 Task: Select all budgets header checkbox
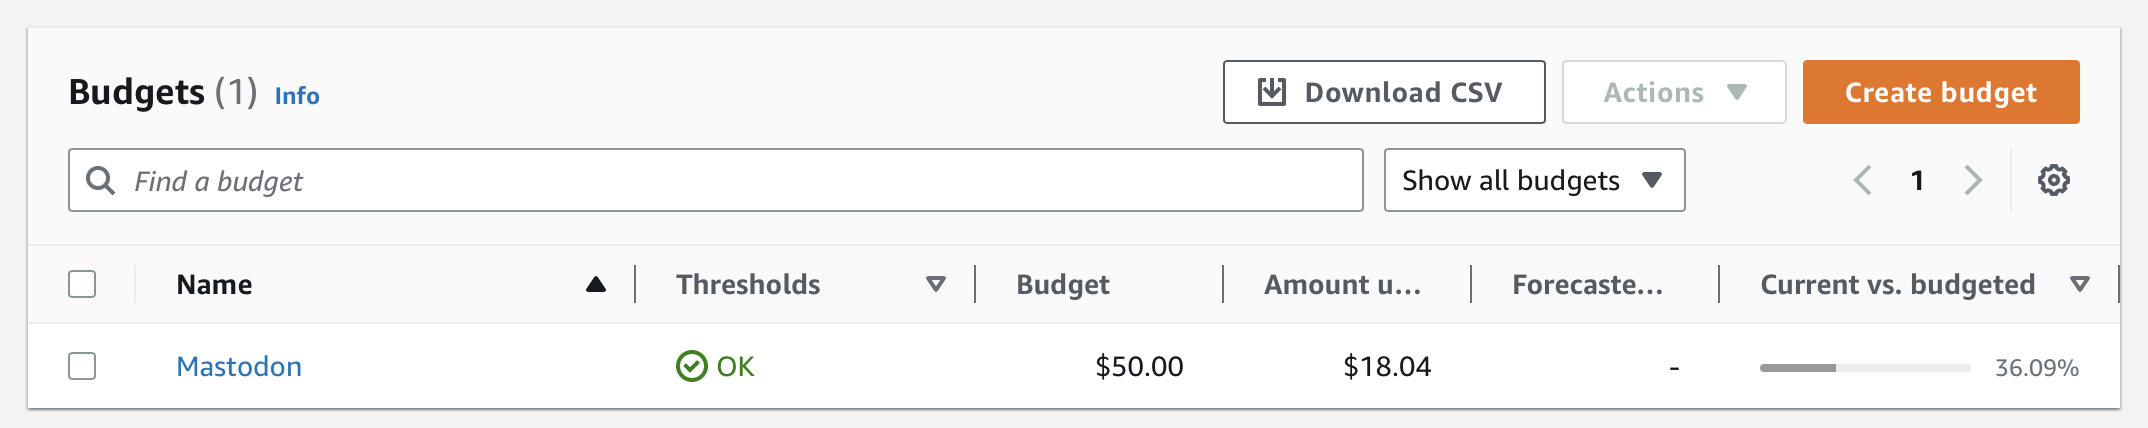82,285
